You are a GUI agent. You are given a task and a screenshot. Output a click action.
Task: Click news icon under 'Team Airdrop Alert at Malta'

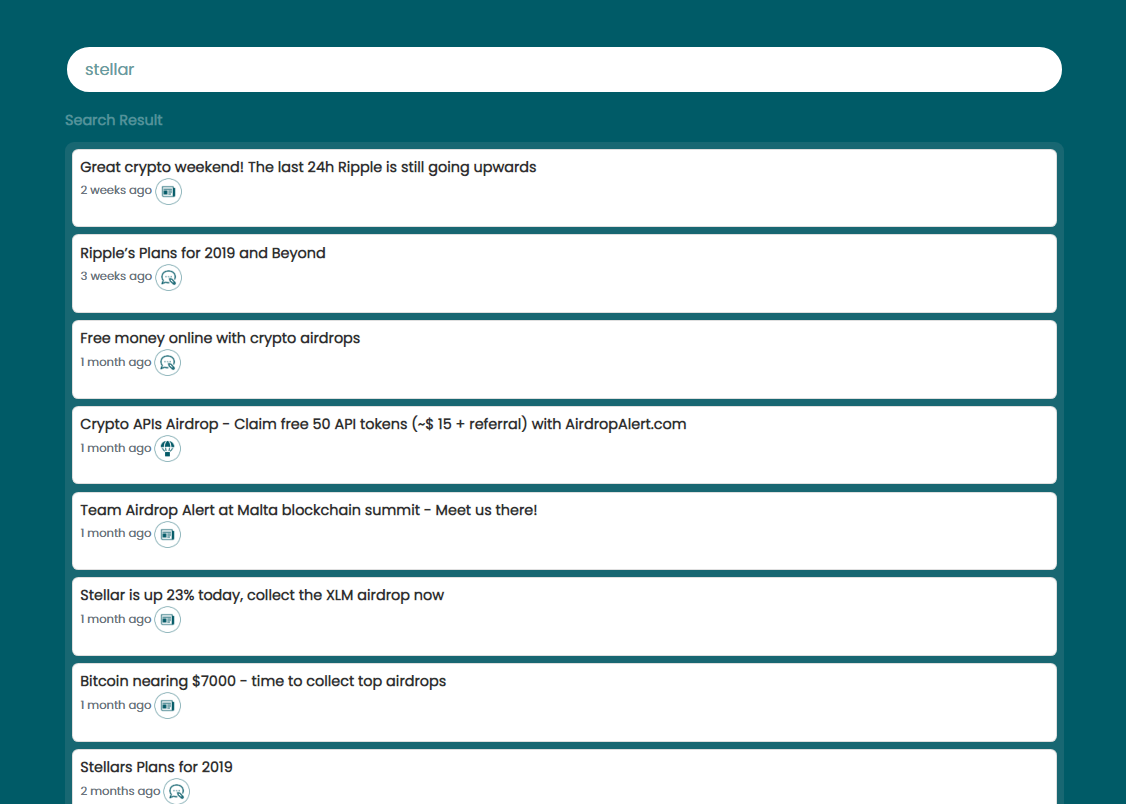(x=167, y=534)
